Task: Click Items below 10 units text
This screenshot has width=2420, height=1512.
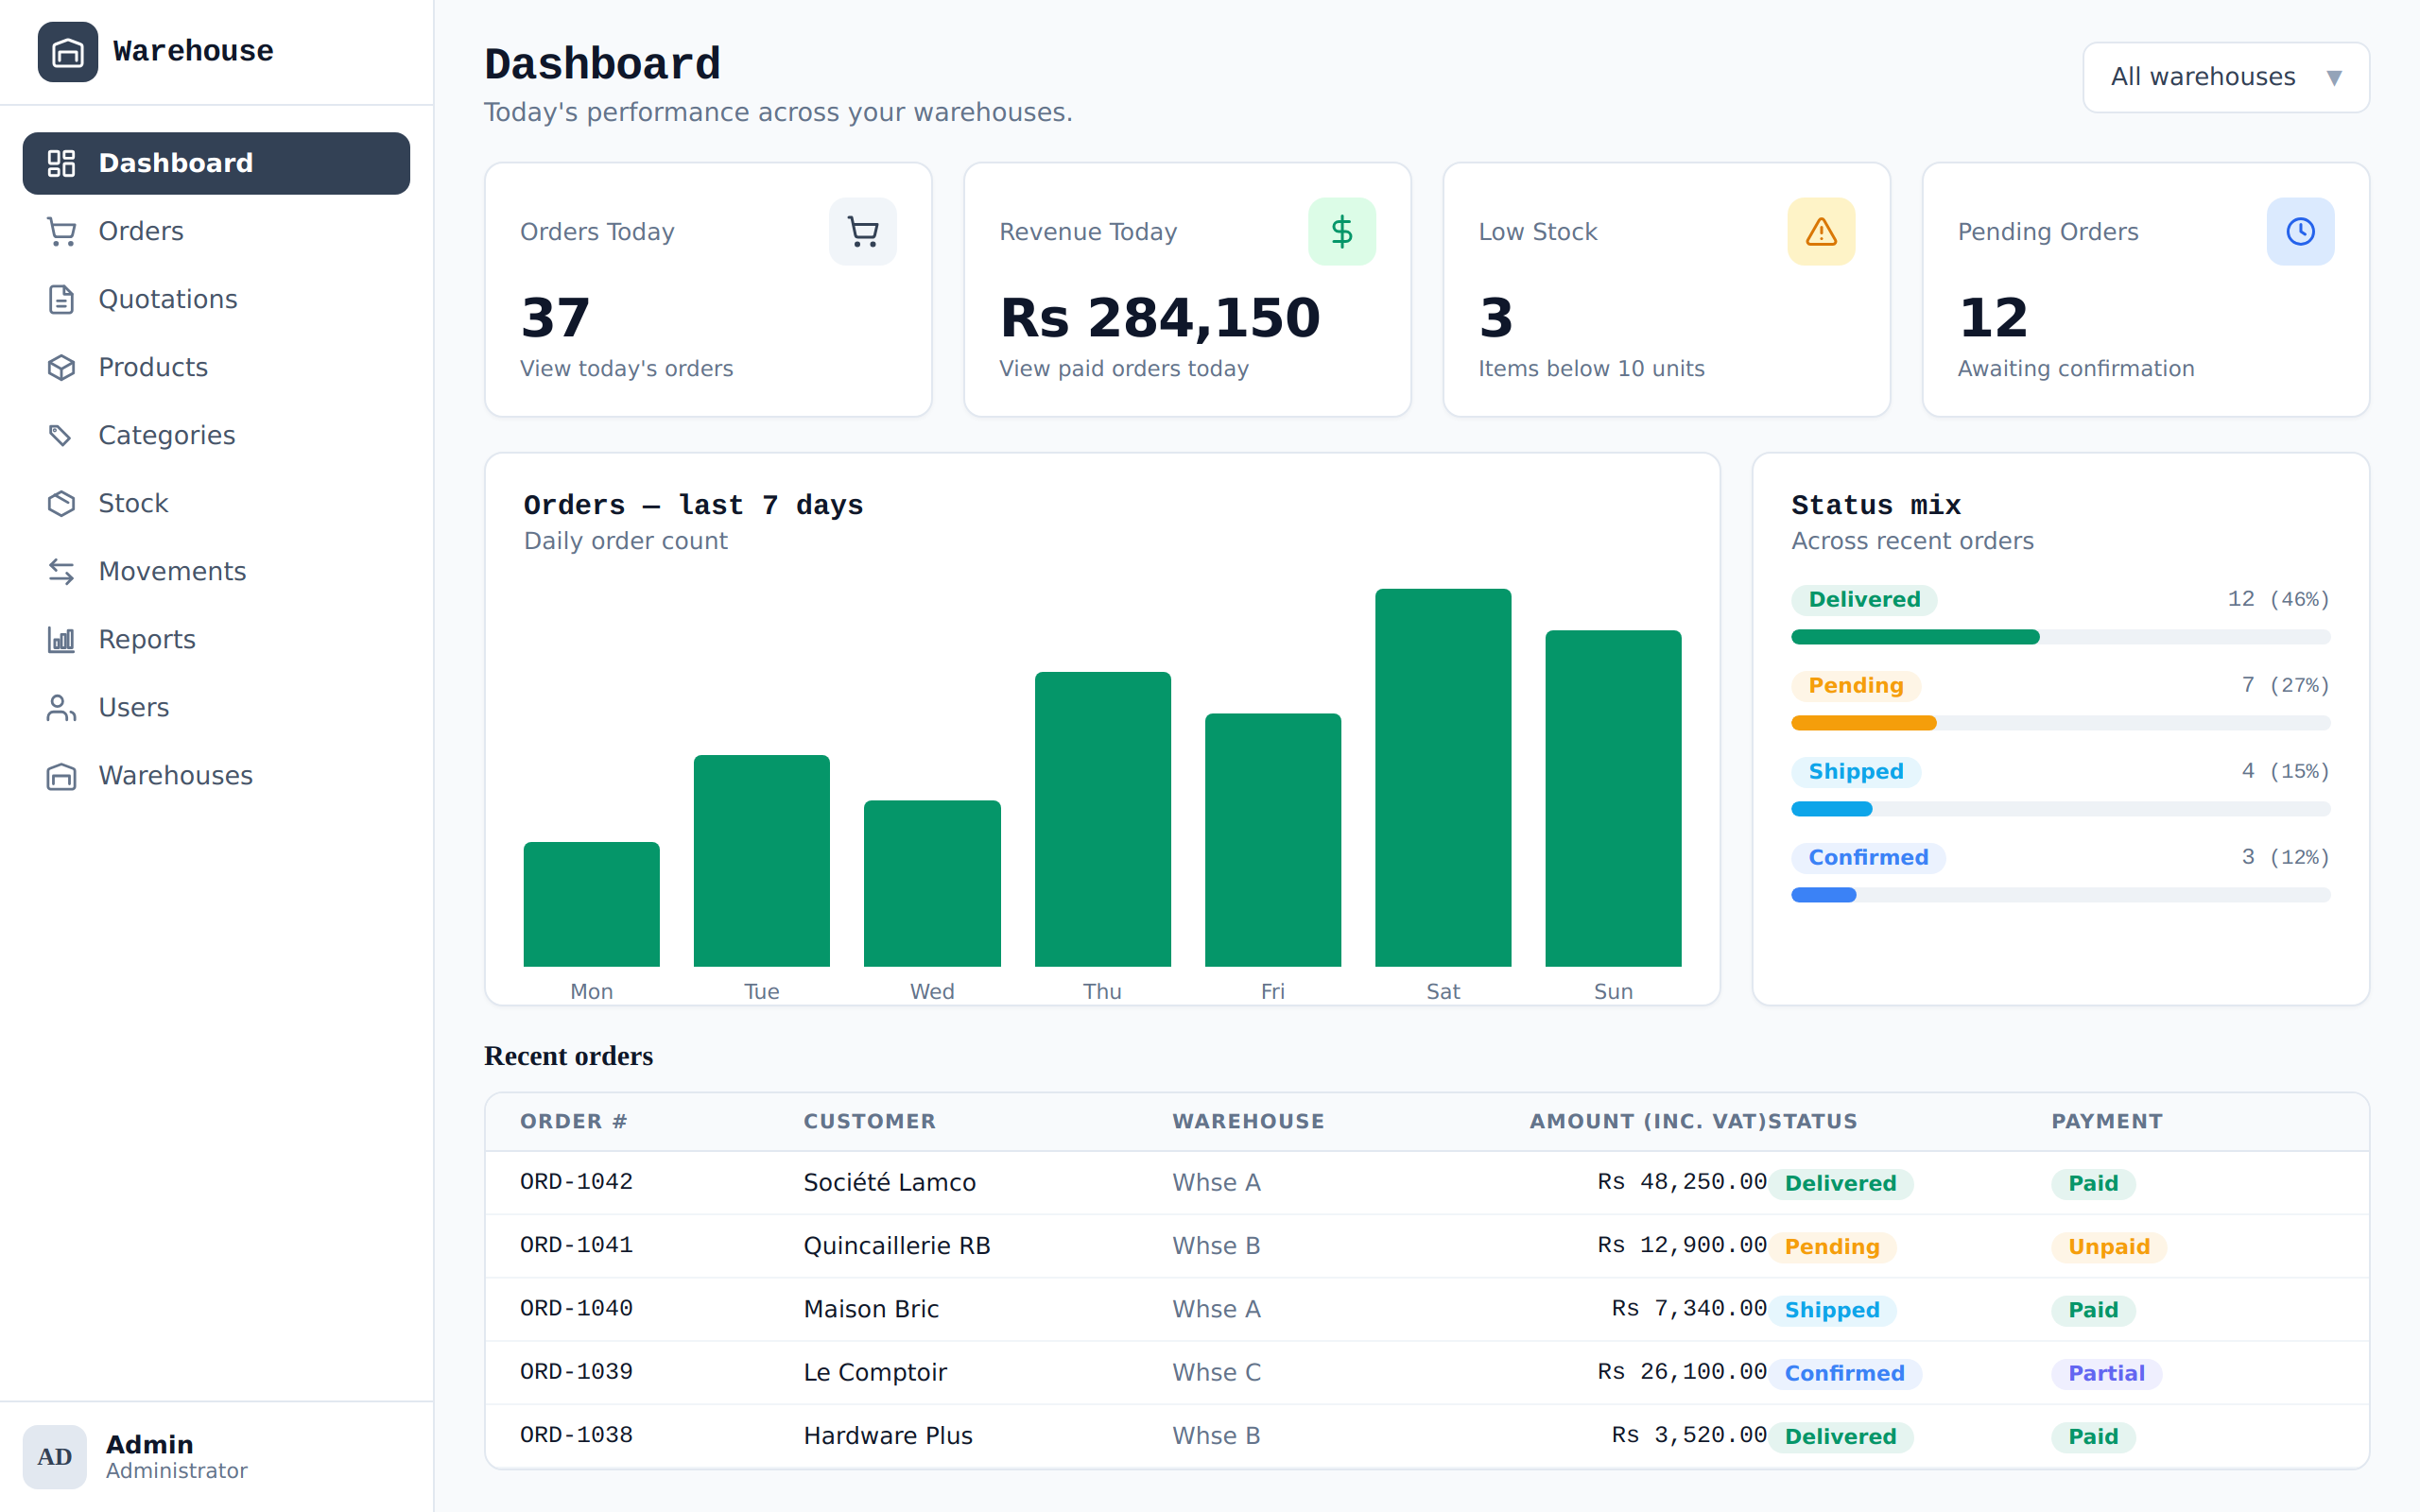Action: (x=1591, y=369)
